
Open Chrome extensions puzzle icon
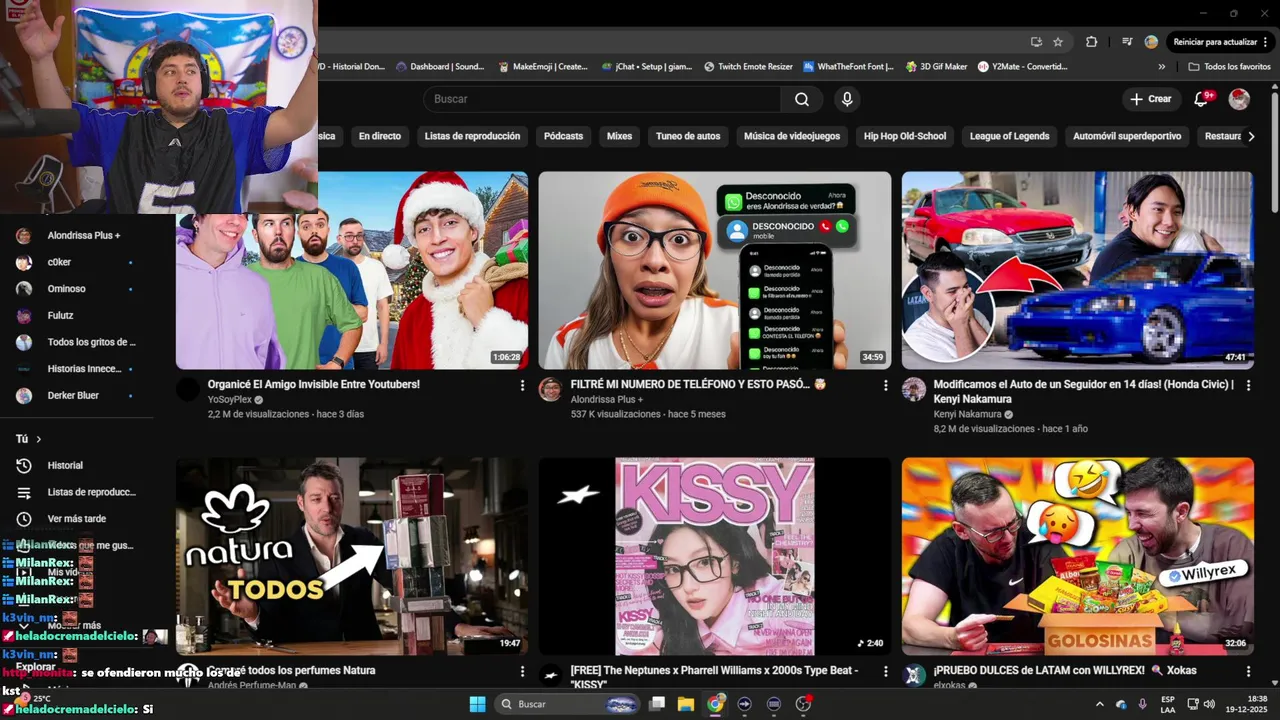coord(1091,42)
